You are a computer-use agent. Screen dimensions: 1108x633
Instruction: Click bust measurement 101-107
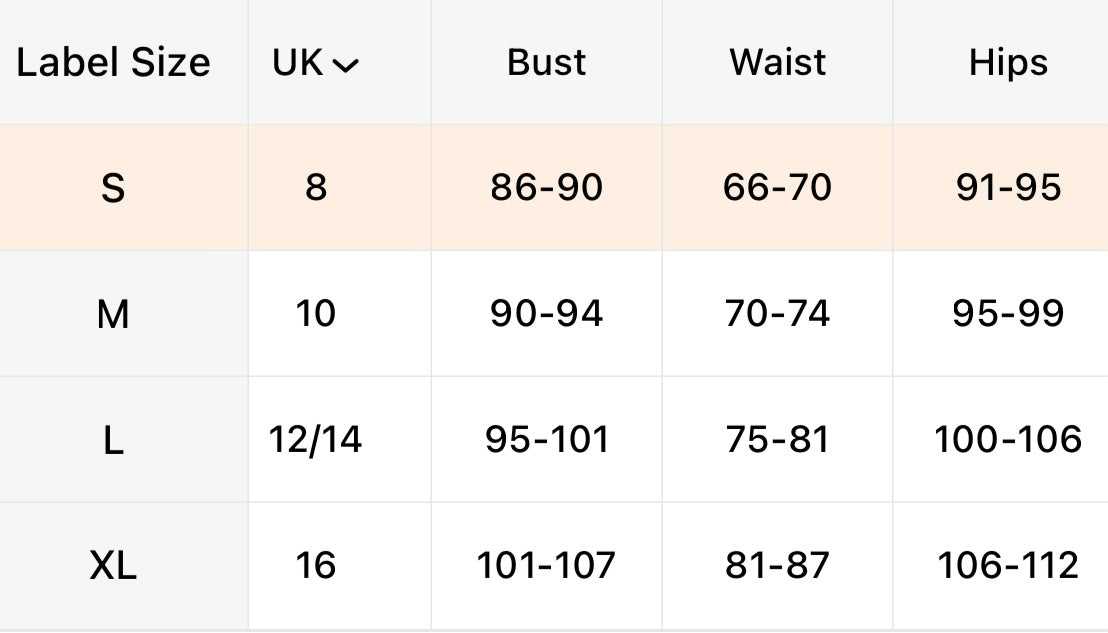[x=547, y=566]
